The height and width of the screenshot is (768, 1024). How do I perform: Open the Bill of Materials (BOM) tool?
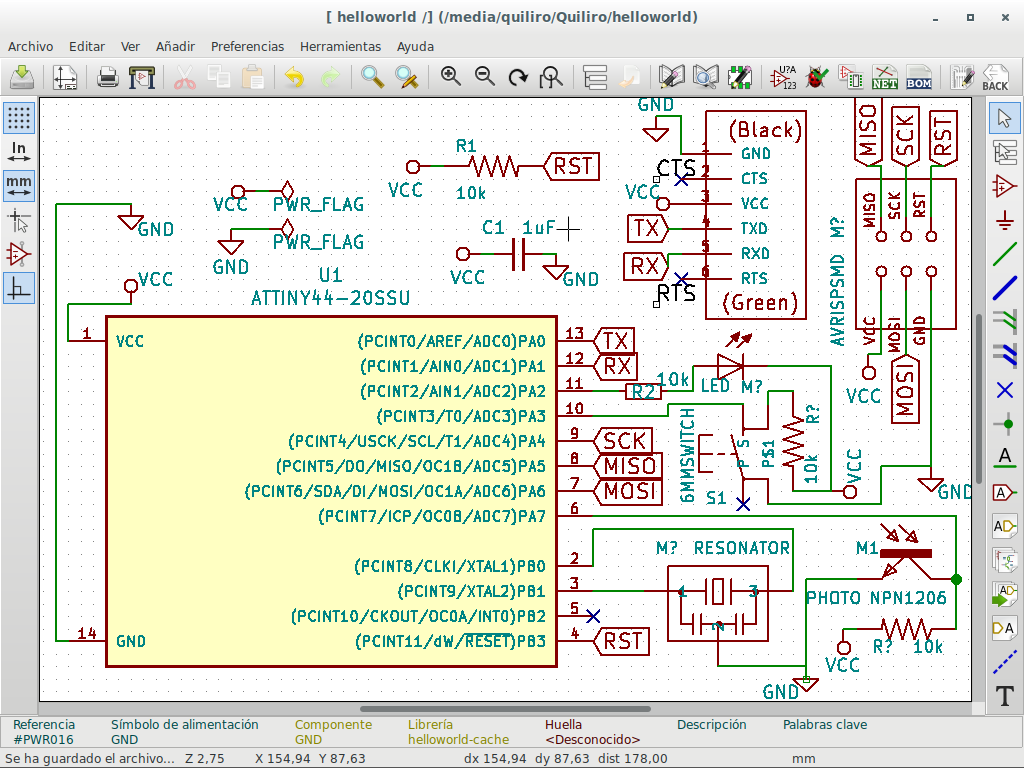click(918, 77)
